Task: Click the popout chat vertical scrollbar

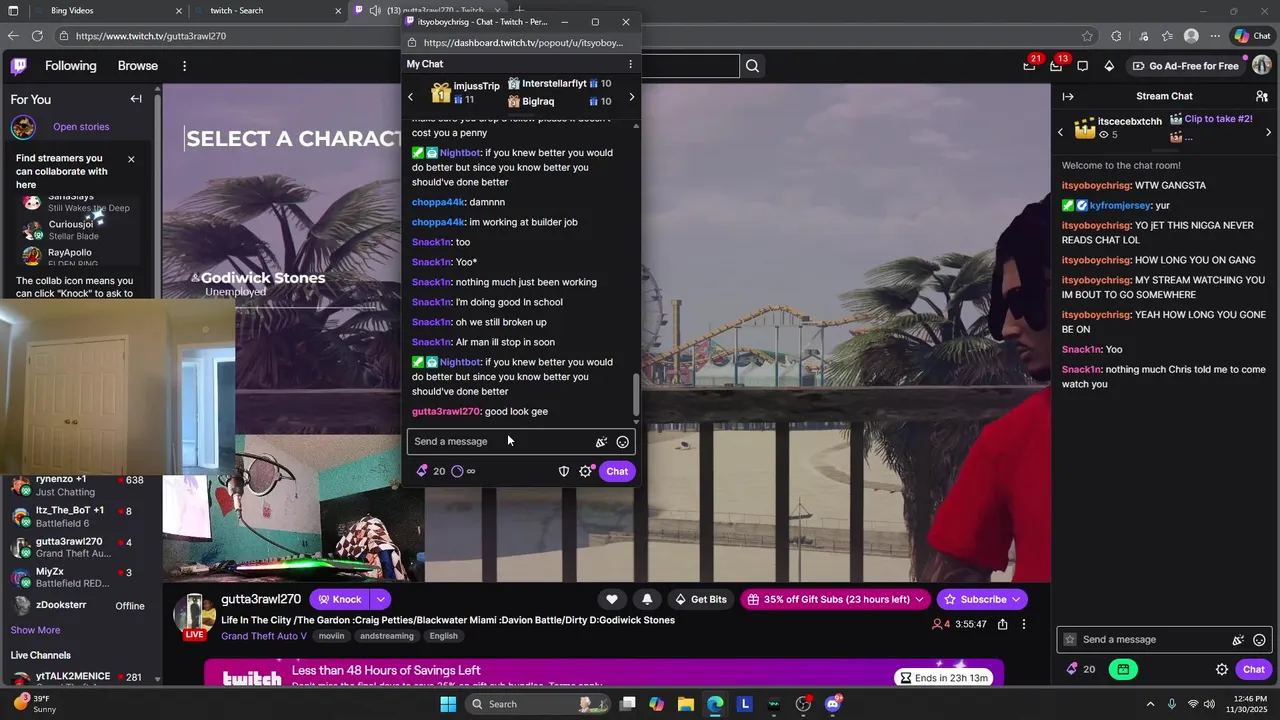Action: (x=637, y=396)
